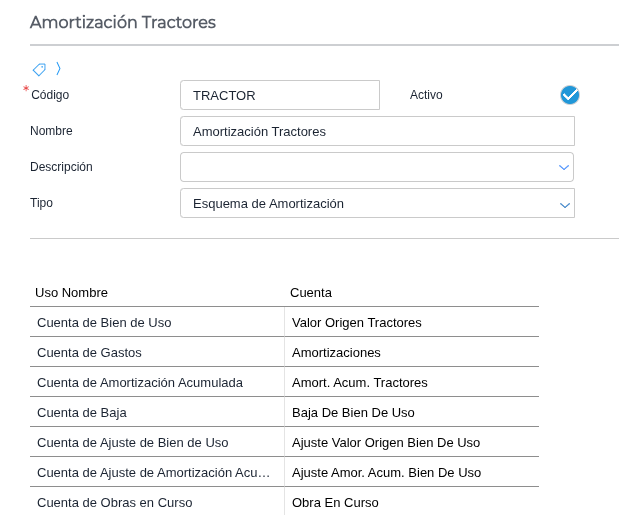Click the Cuenta de Ajuste de Amortización cell

pyautogui.click(x=154, y=472)
